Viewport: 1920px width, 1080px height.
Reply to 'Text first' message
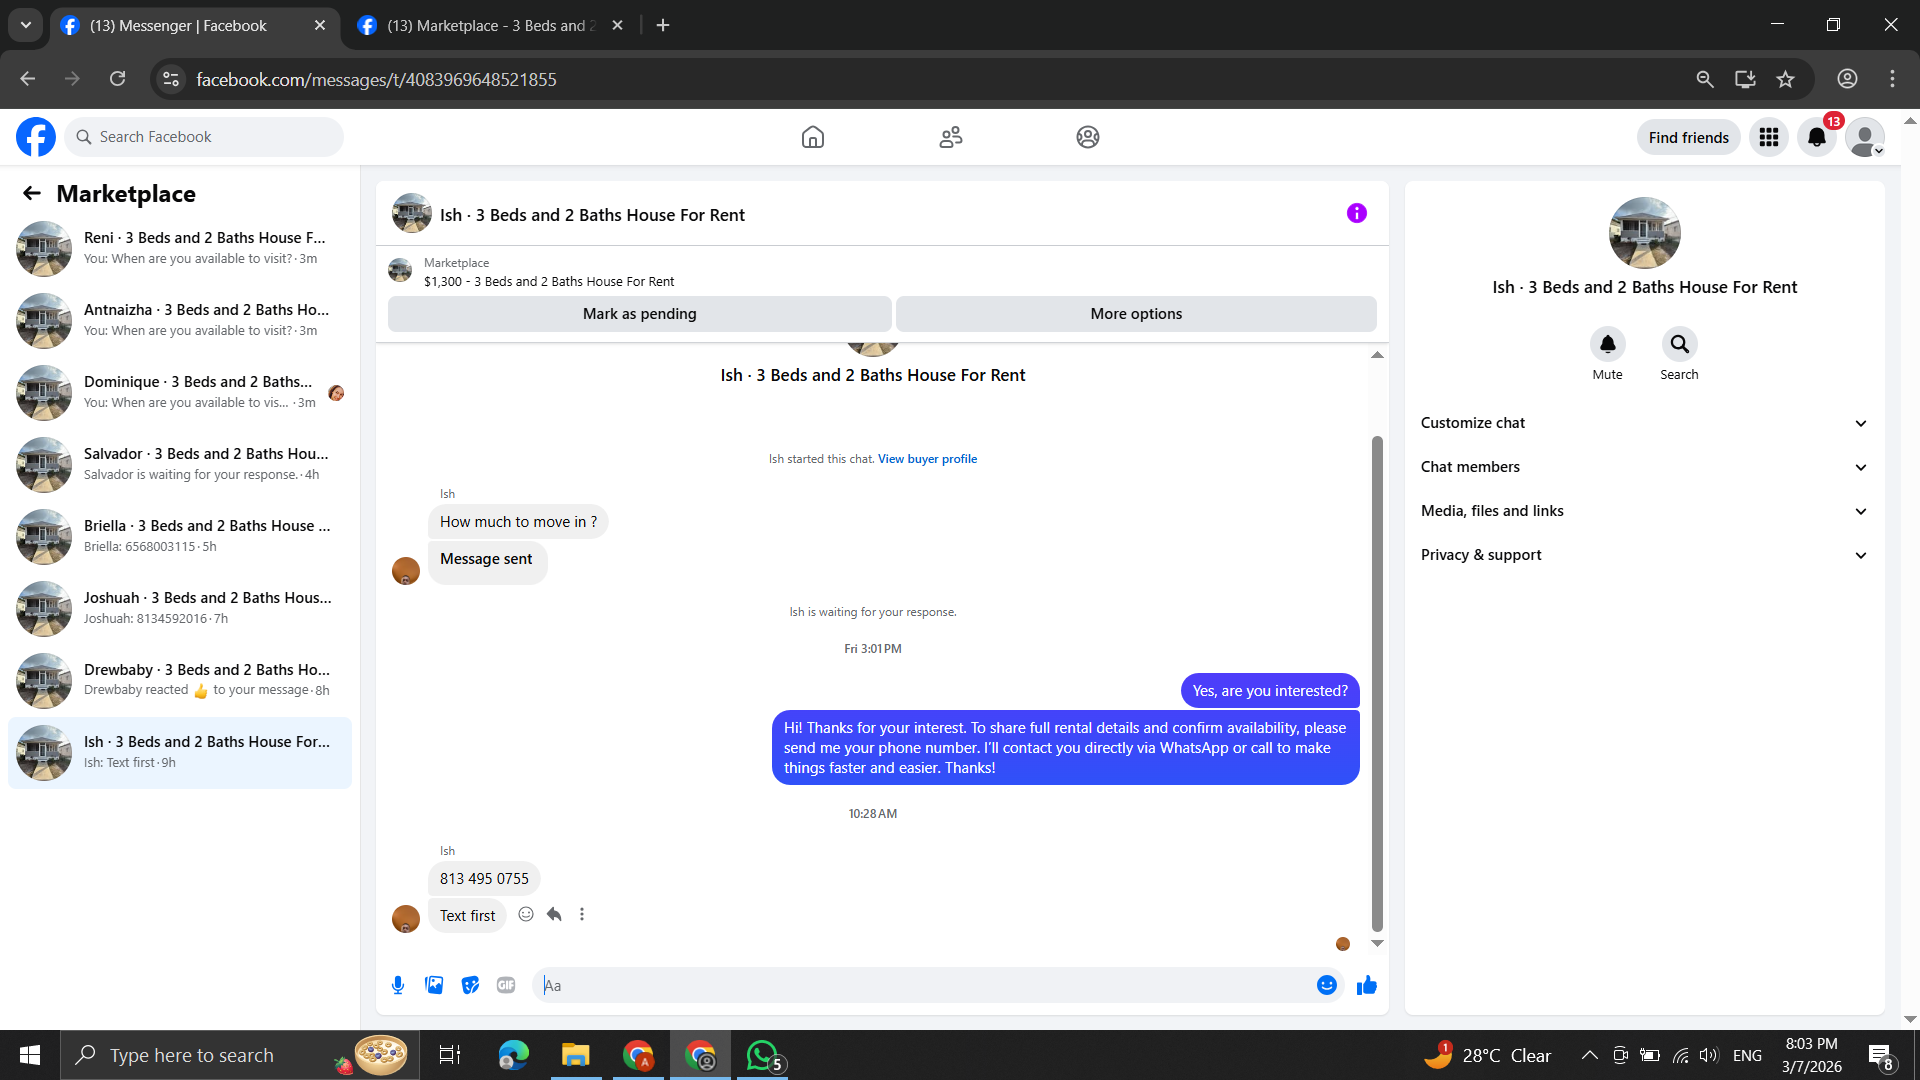554,914
